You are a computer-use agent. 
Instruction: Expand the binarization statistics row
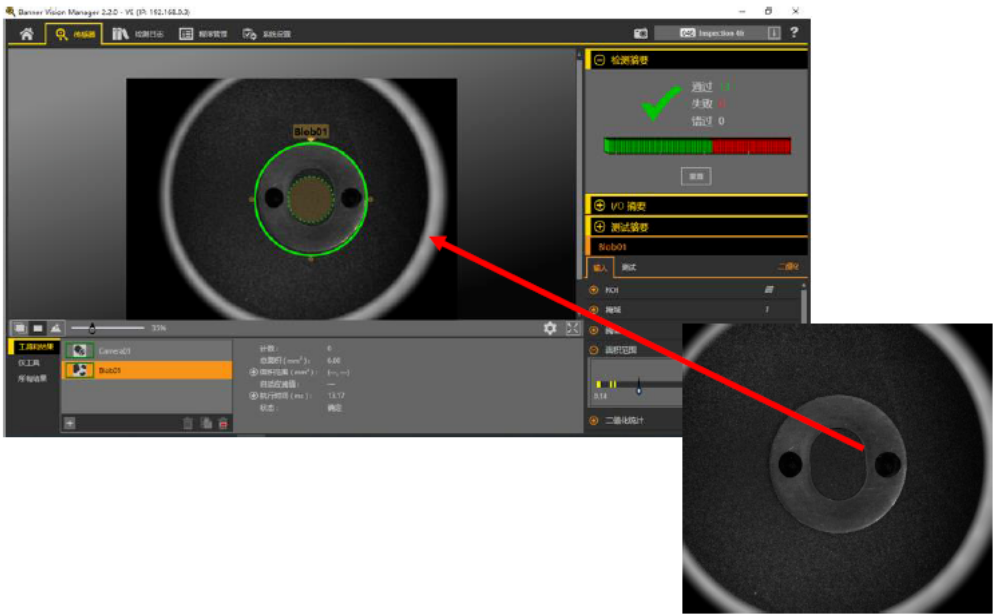tap(594, 420)
